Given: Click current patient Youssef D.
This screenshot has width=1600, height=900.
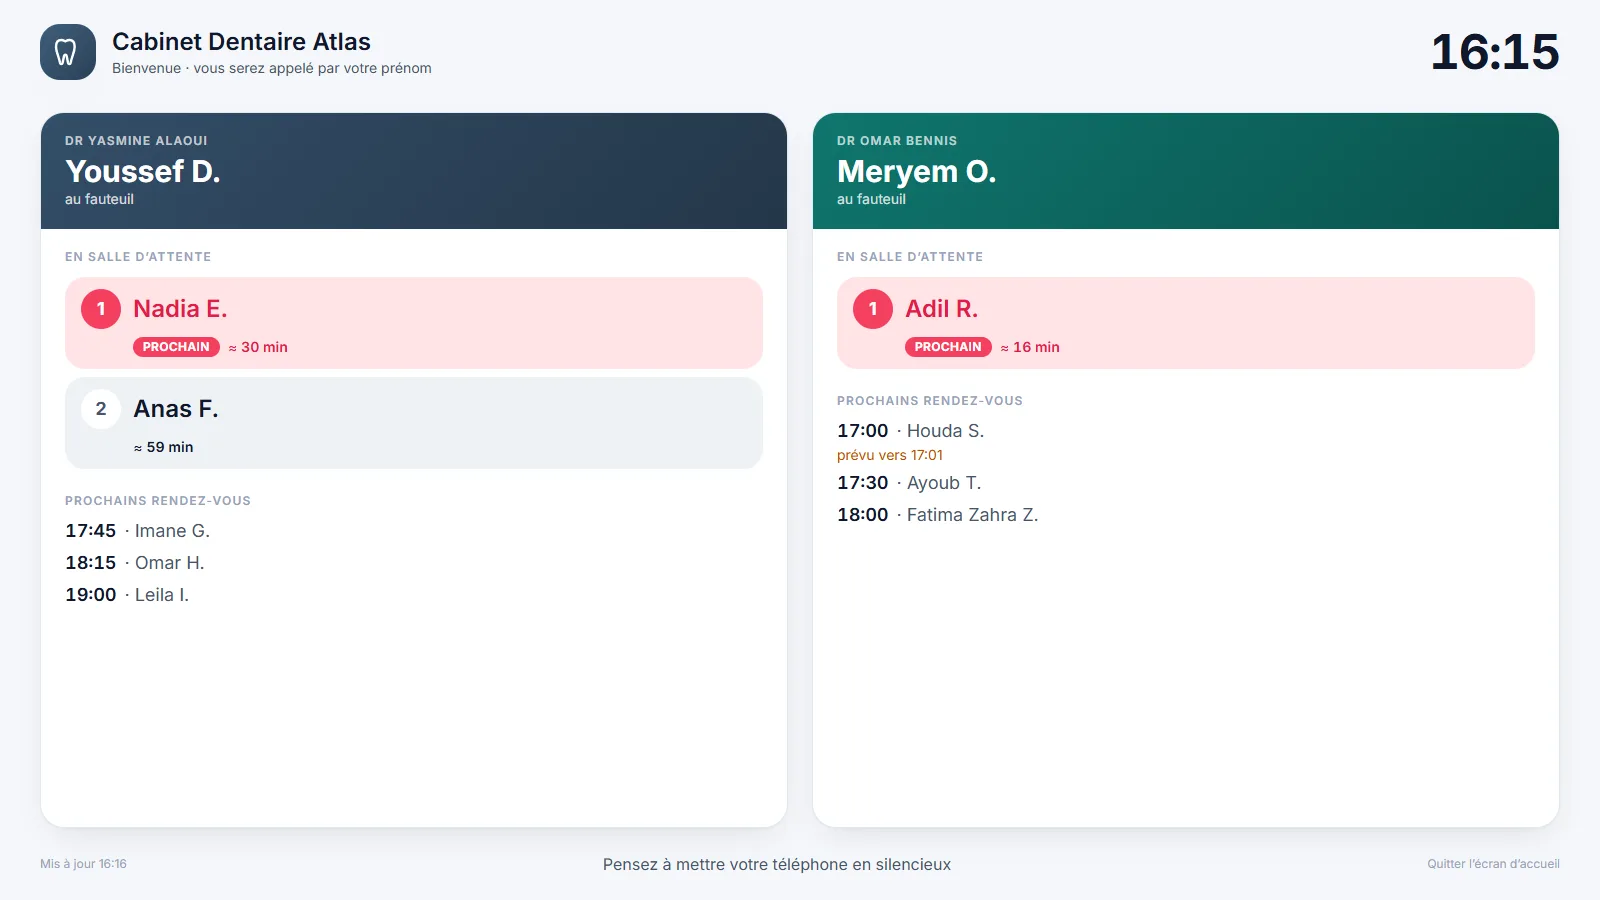Looking at the screenshot, I should click(143, 171).
